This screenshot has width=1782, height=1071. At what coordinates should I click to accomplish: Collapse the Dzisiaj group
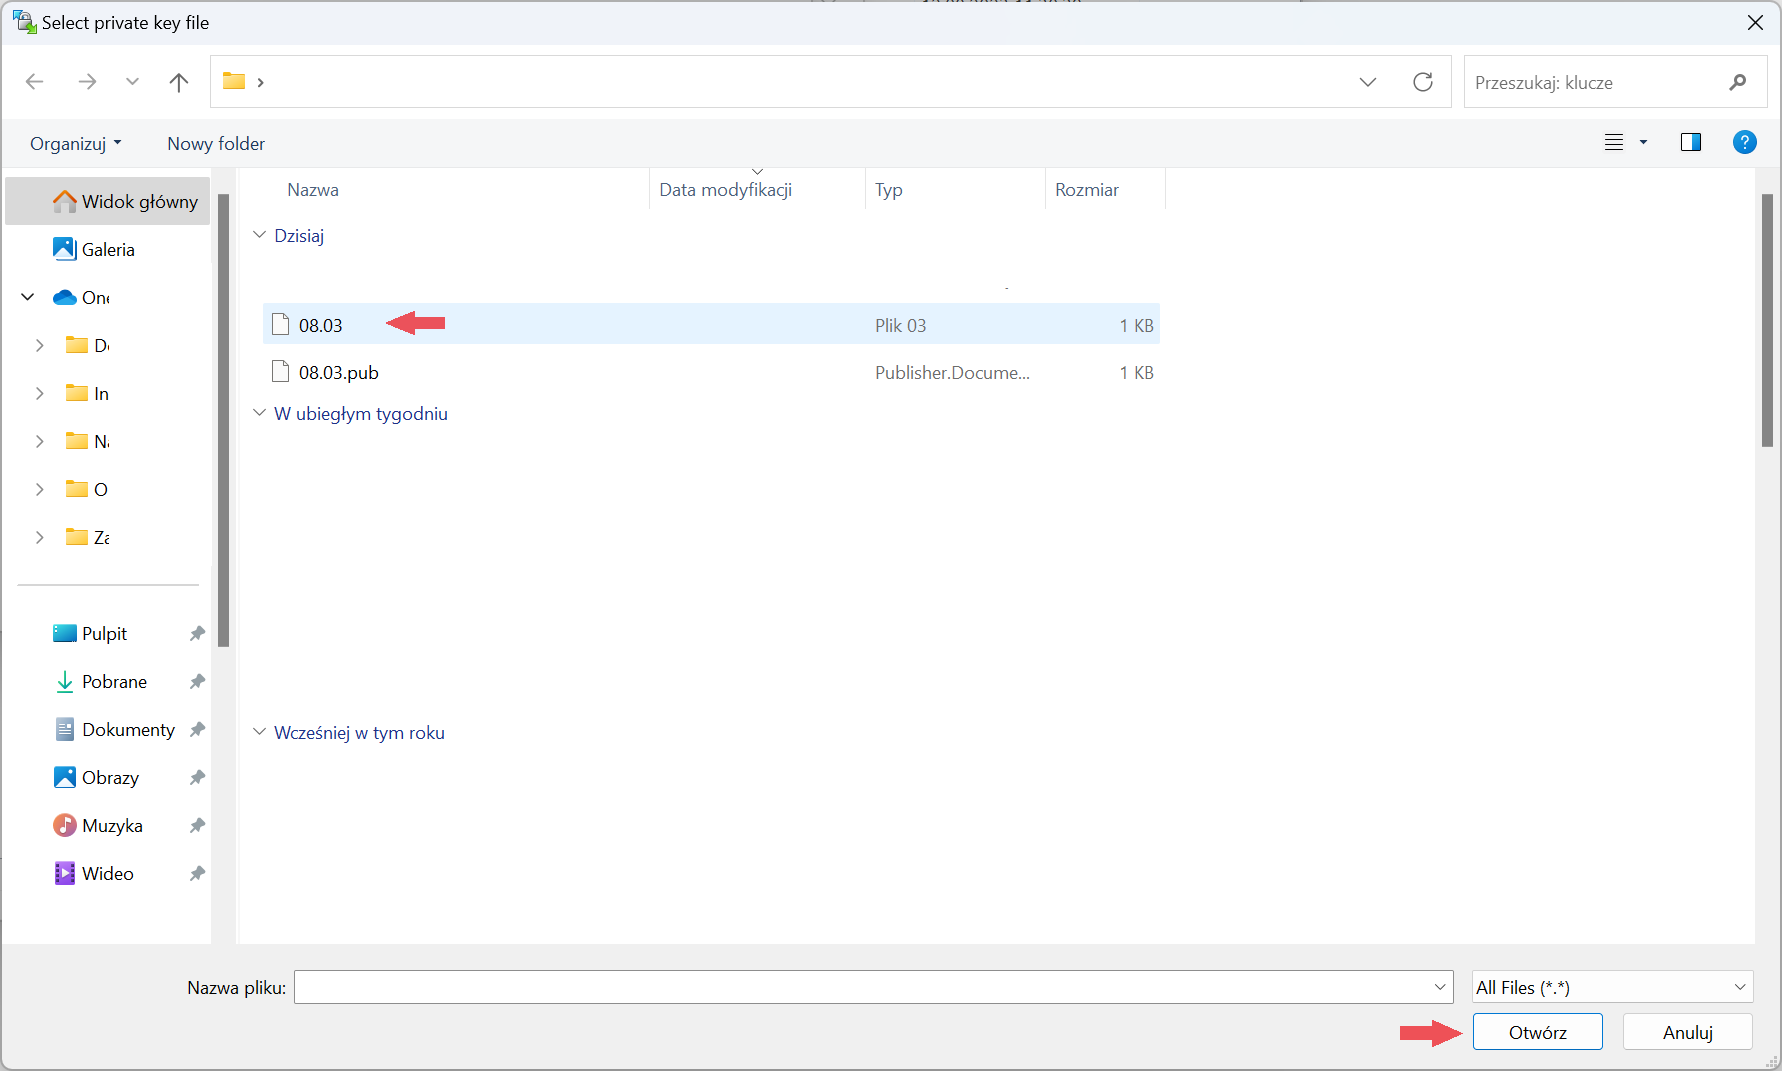point(260,235)
